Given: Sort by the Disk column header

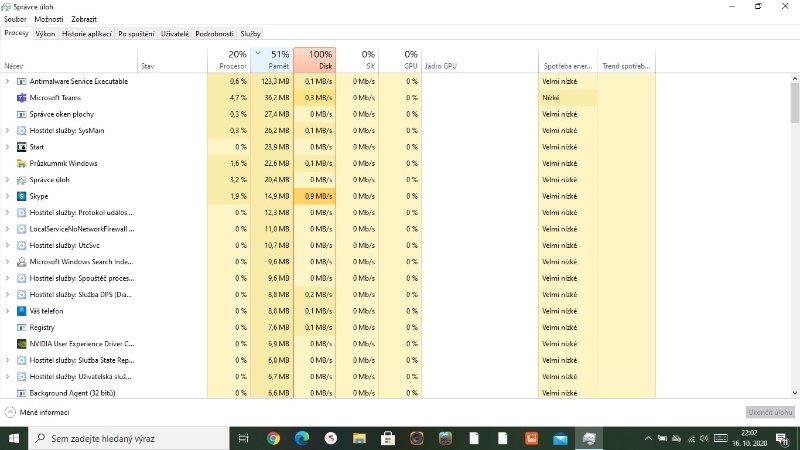Looking at the screenshot, I should click(314, 60).
